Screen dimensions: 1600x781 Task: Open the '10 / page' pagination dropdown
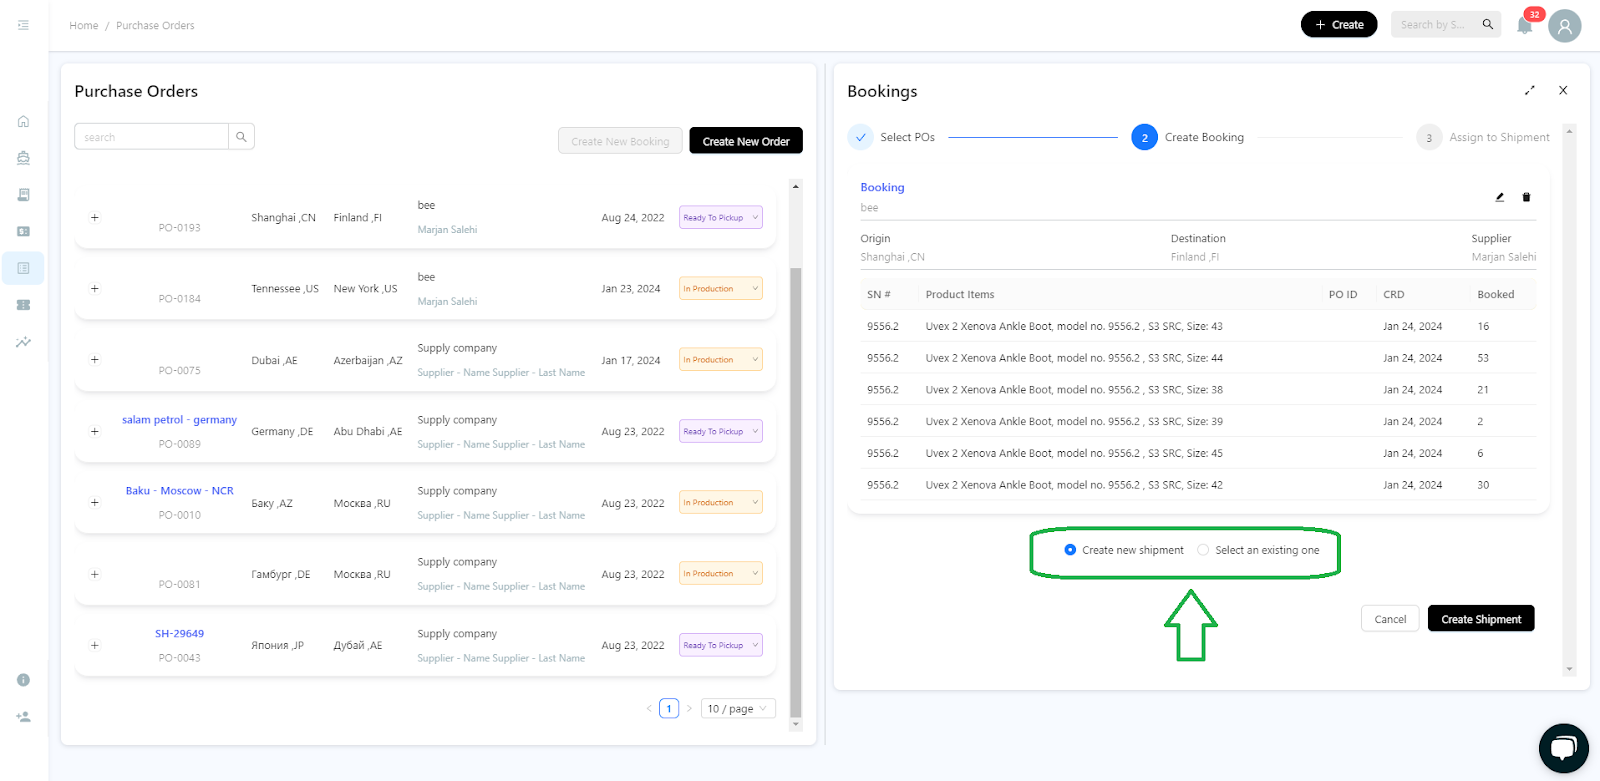738,709
